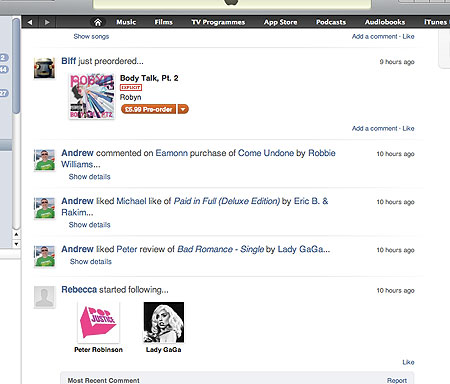The width and height of the screenshot is (450, 384).
Task: Report the most recent comment
Action: [x=397, y=380]
